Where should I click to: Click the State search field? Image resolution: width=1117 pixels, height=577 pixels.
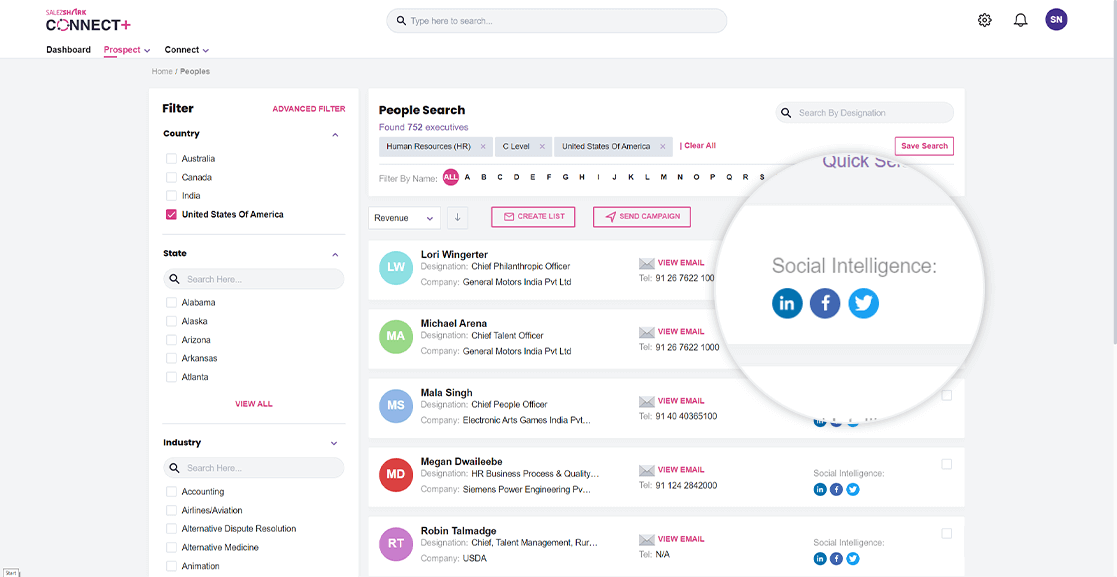pyautogui.click(x=254, y=279)
